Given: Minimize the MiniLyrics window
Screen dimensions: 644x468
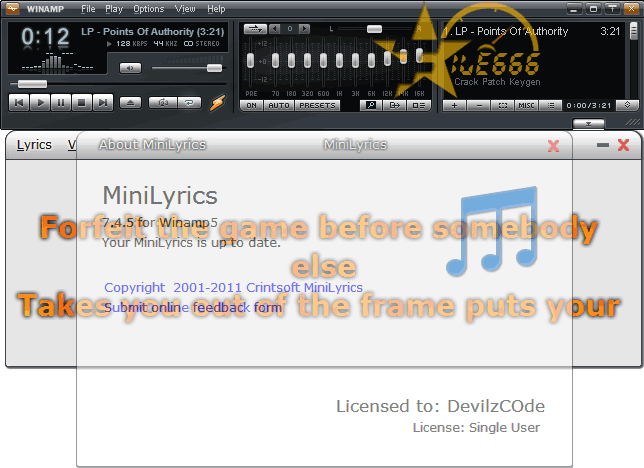Looking at the screenshot, I should click(603, 145).
